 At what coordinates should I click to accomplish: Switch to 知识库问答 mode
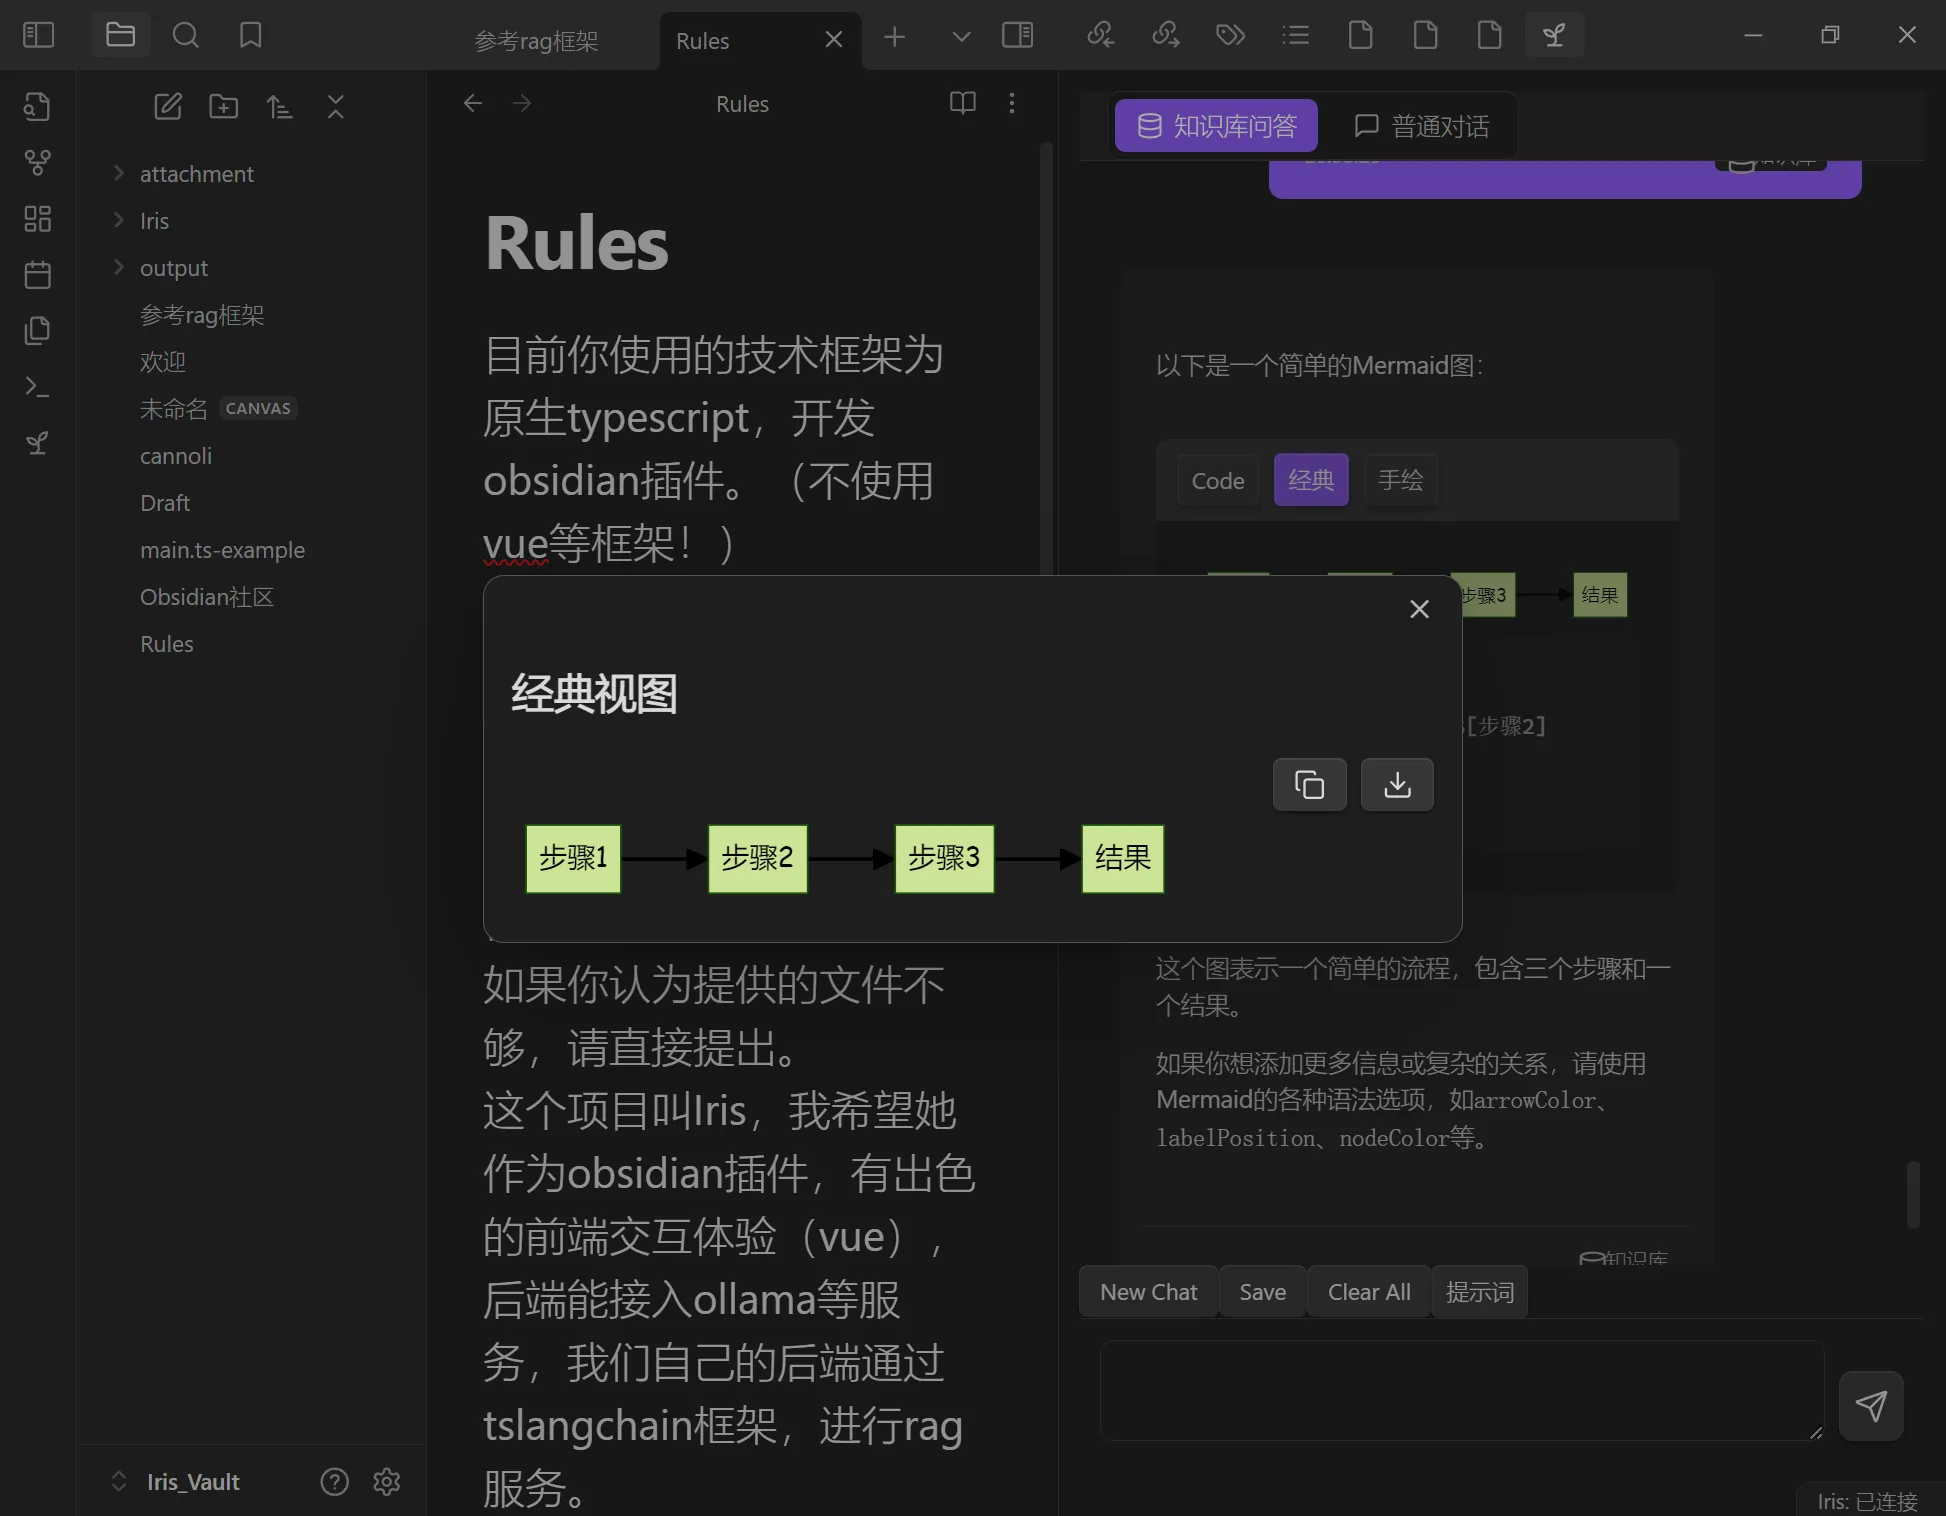[1216, 126]
